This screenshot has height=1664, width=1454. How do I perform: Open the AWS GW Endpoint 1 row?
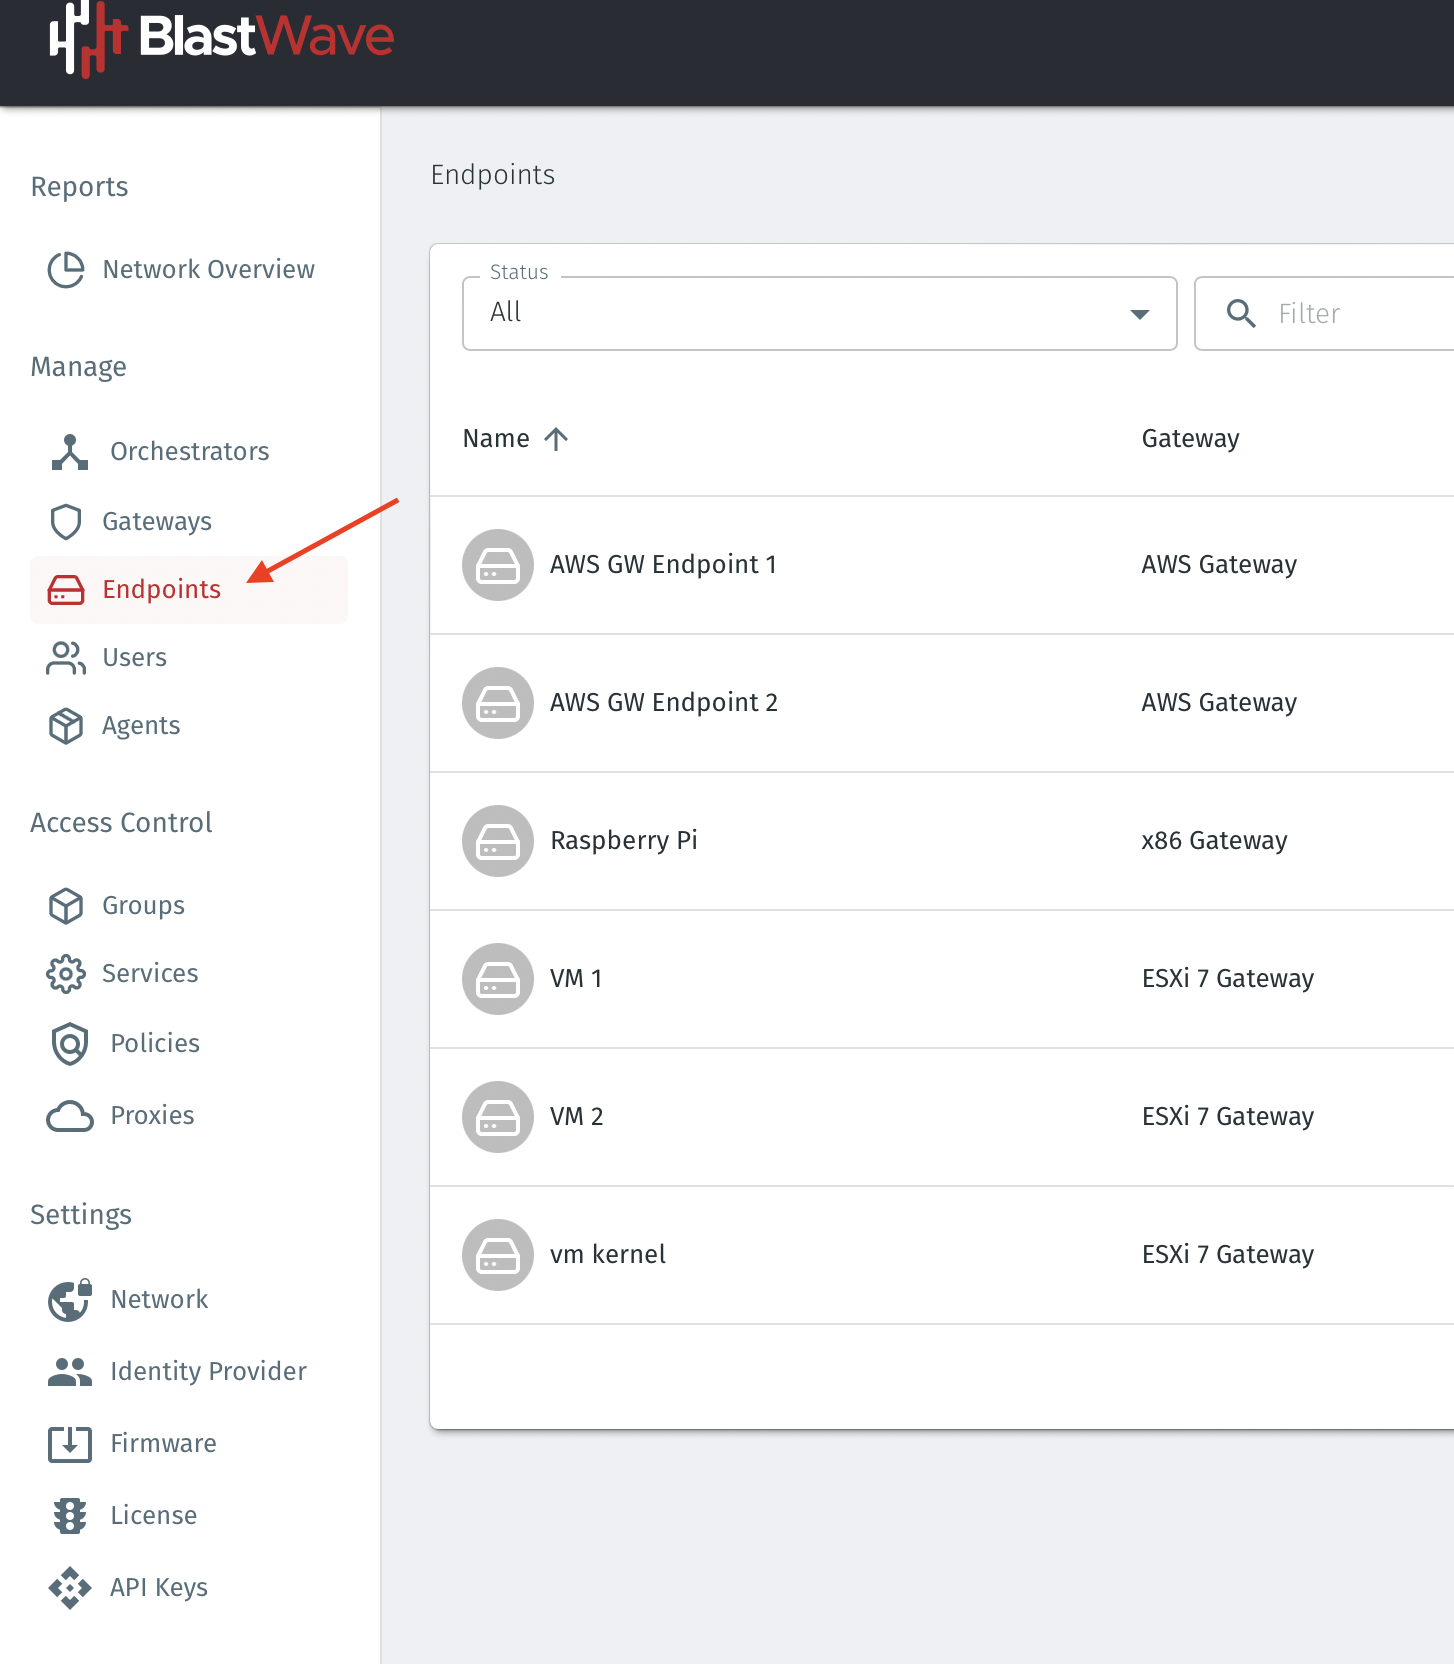click(663, 565)
